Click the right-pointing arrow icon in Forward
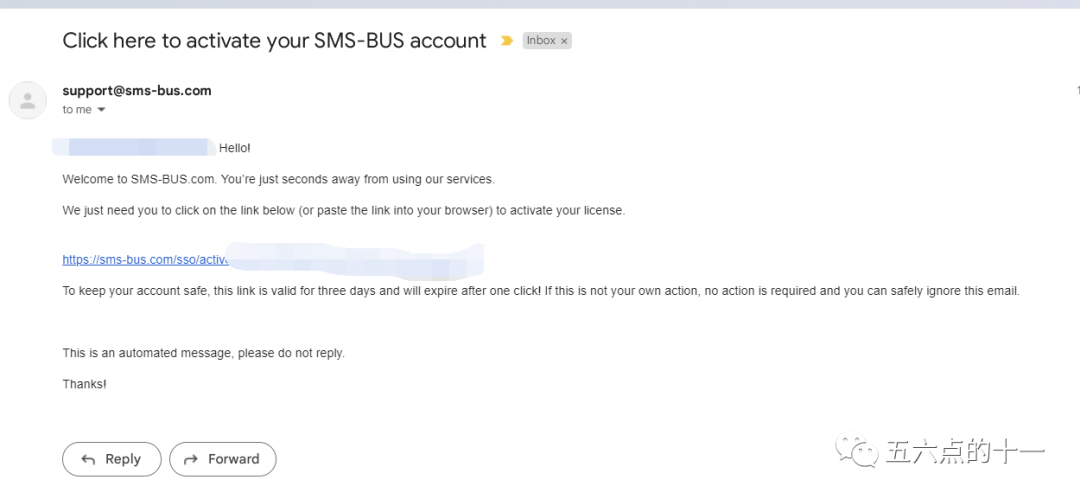 (189, 459)
